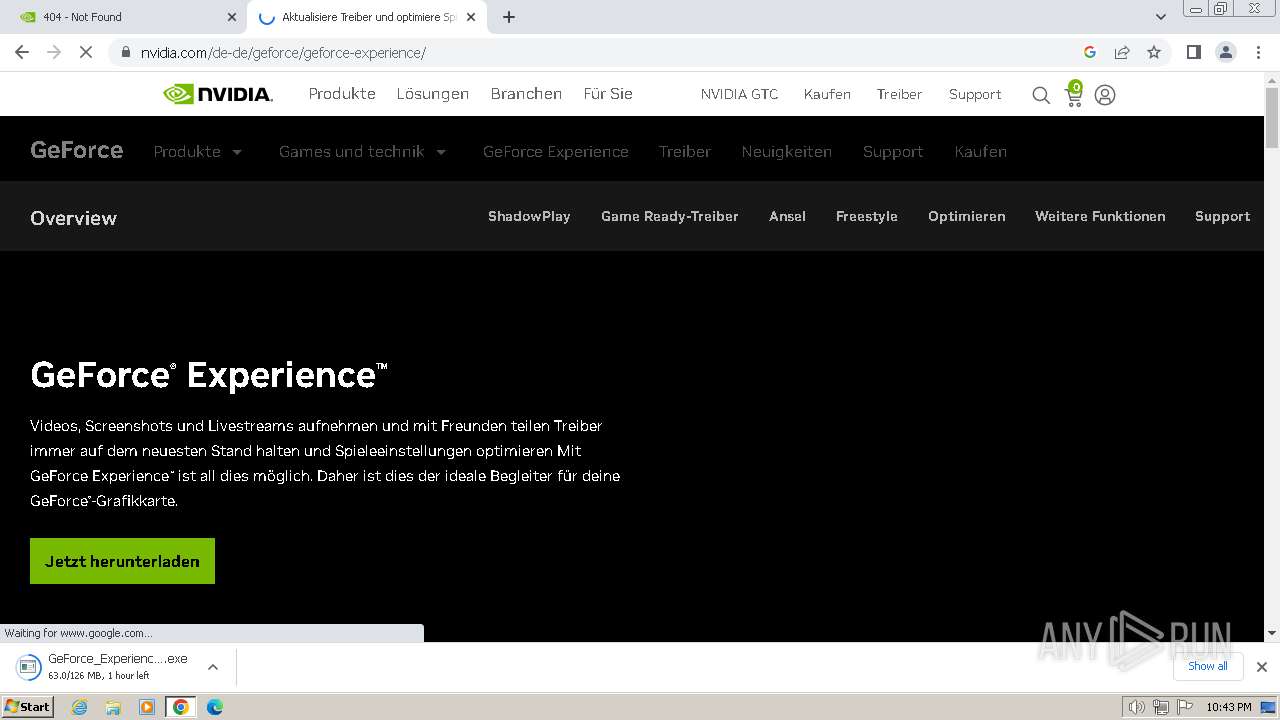
Task: Click the Jetzt herunterladen button
Action: [x=122, y=561]
